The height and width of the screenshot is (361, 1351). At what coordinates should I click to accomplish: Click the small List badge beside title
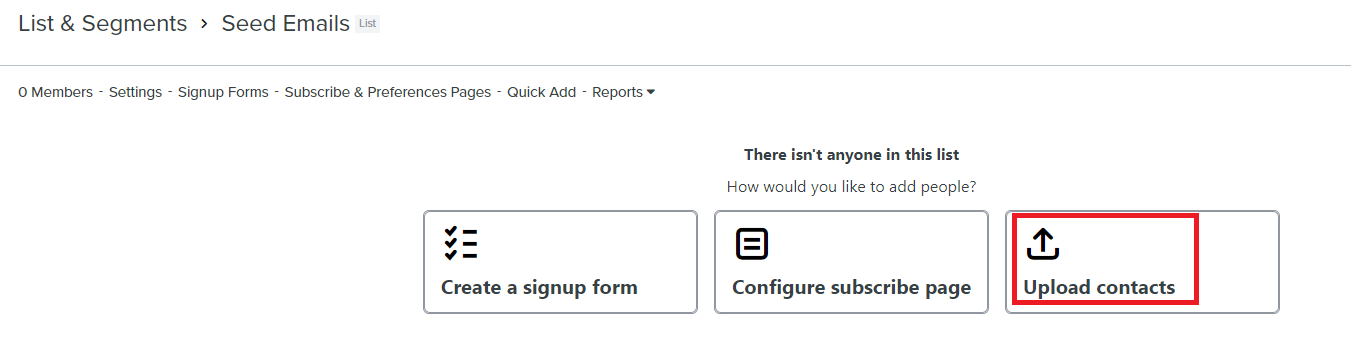coord(368,24)
